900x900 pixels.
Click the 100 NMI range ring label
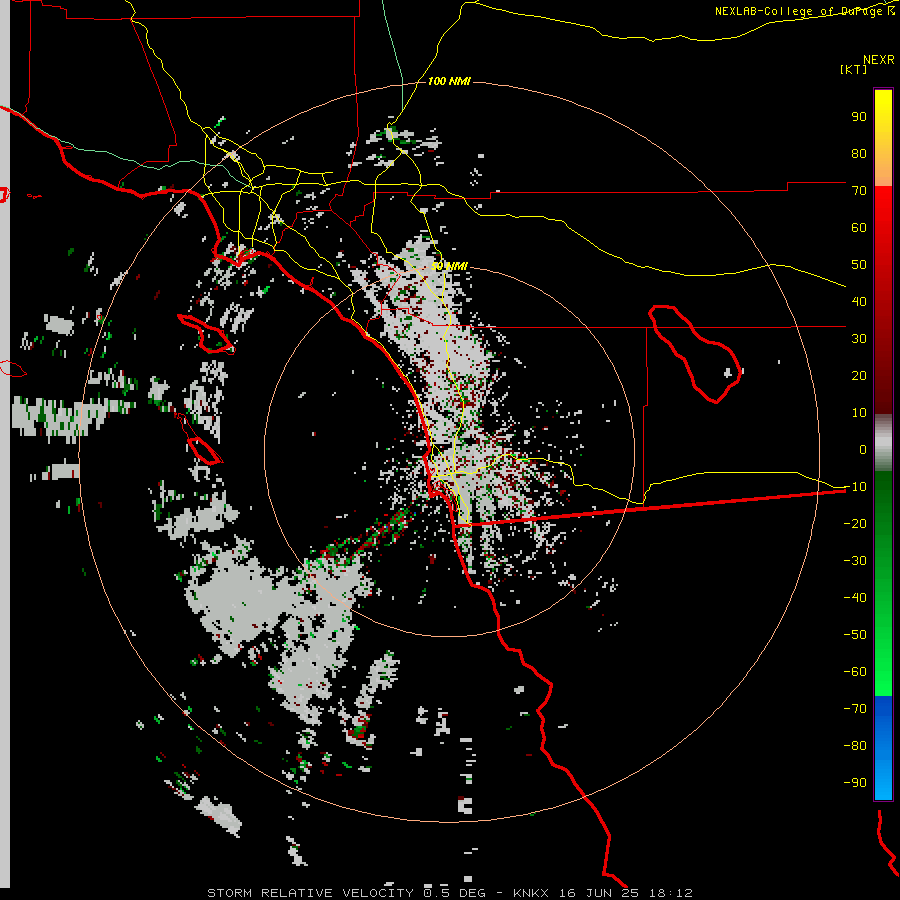(449, 82)
